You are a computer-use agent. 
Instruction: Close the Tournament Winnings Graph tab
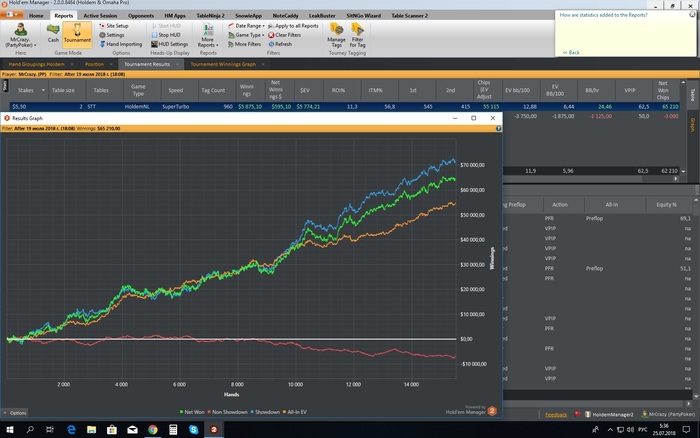coord(263,64)
